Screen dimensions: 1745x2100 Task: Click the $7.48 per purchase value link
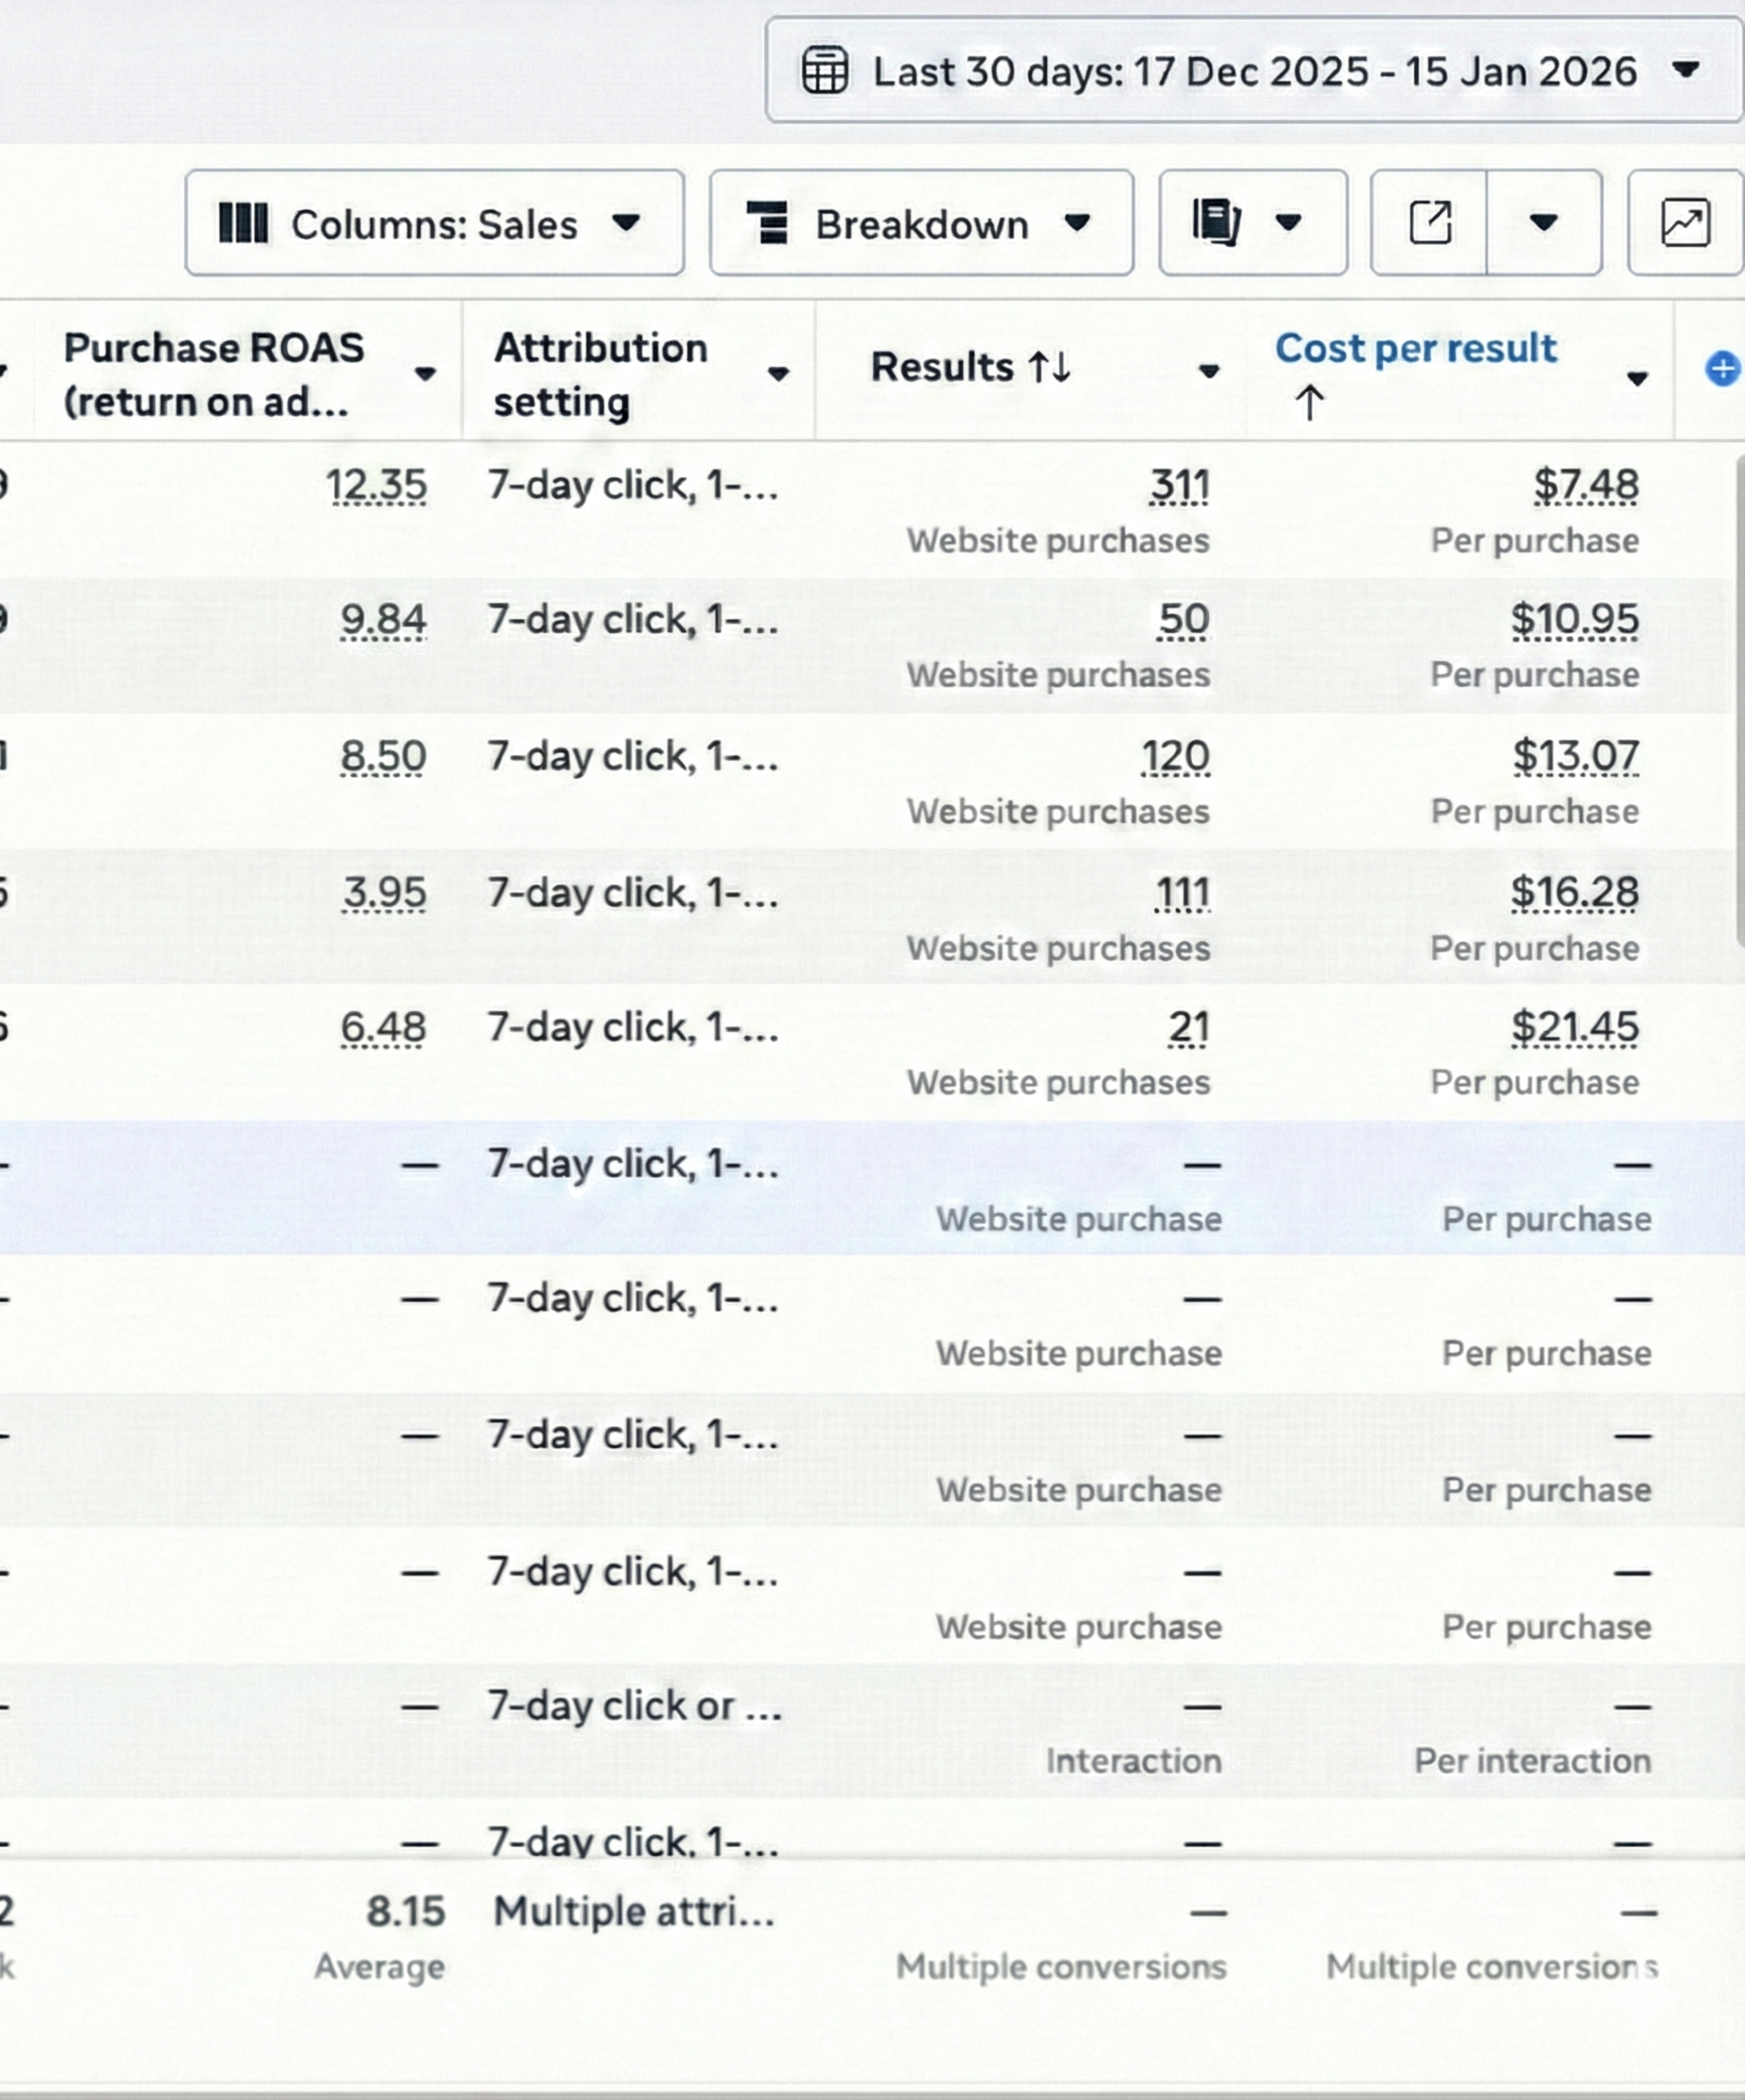[x=1586, y=485]
